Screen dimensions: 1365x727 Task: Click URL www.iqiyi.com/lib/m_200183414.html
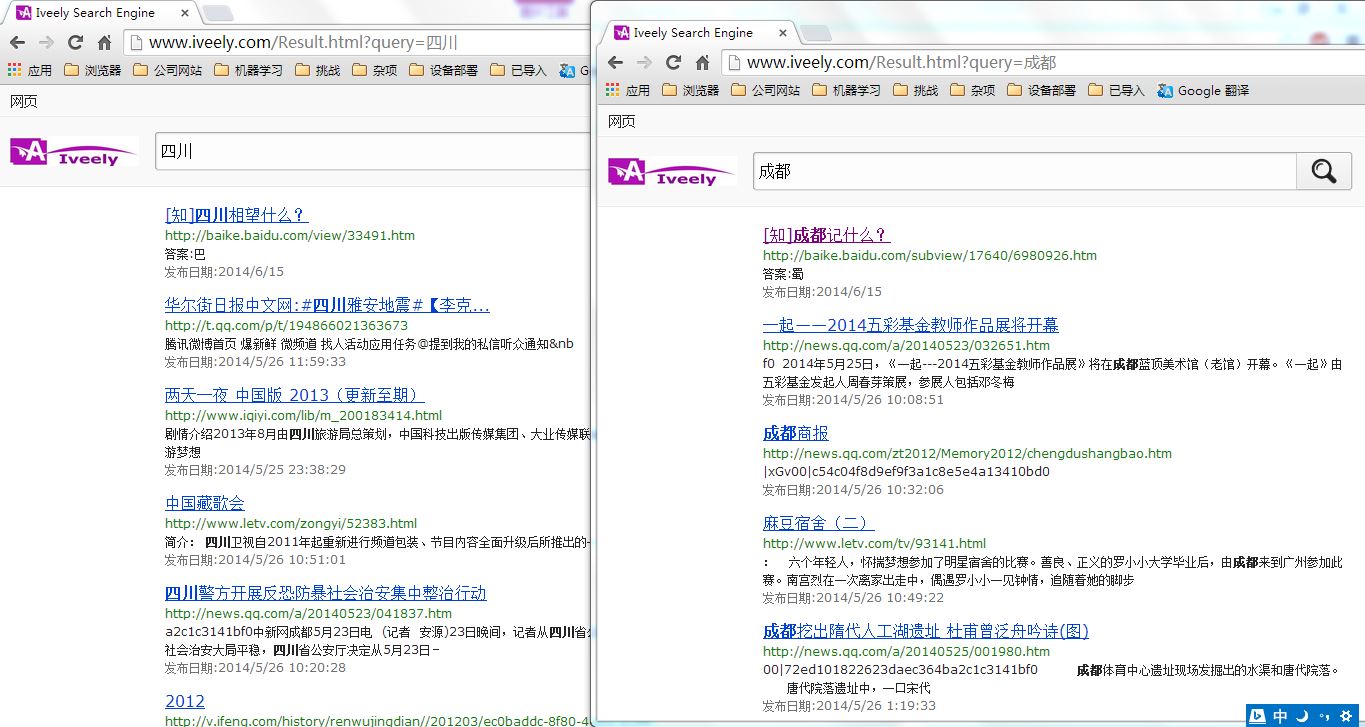click(x=303, y=416)
